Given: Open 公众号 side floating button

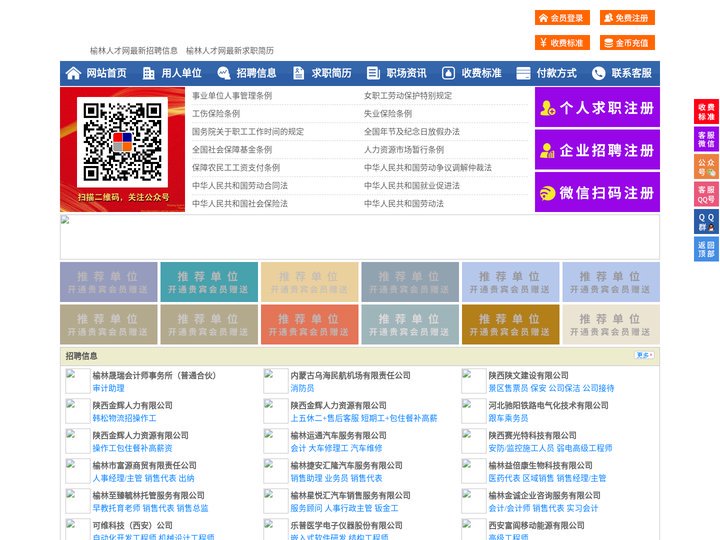Looking at the screenshot, I should (x=706, y=167).
